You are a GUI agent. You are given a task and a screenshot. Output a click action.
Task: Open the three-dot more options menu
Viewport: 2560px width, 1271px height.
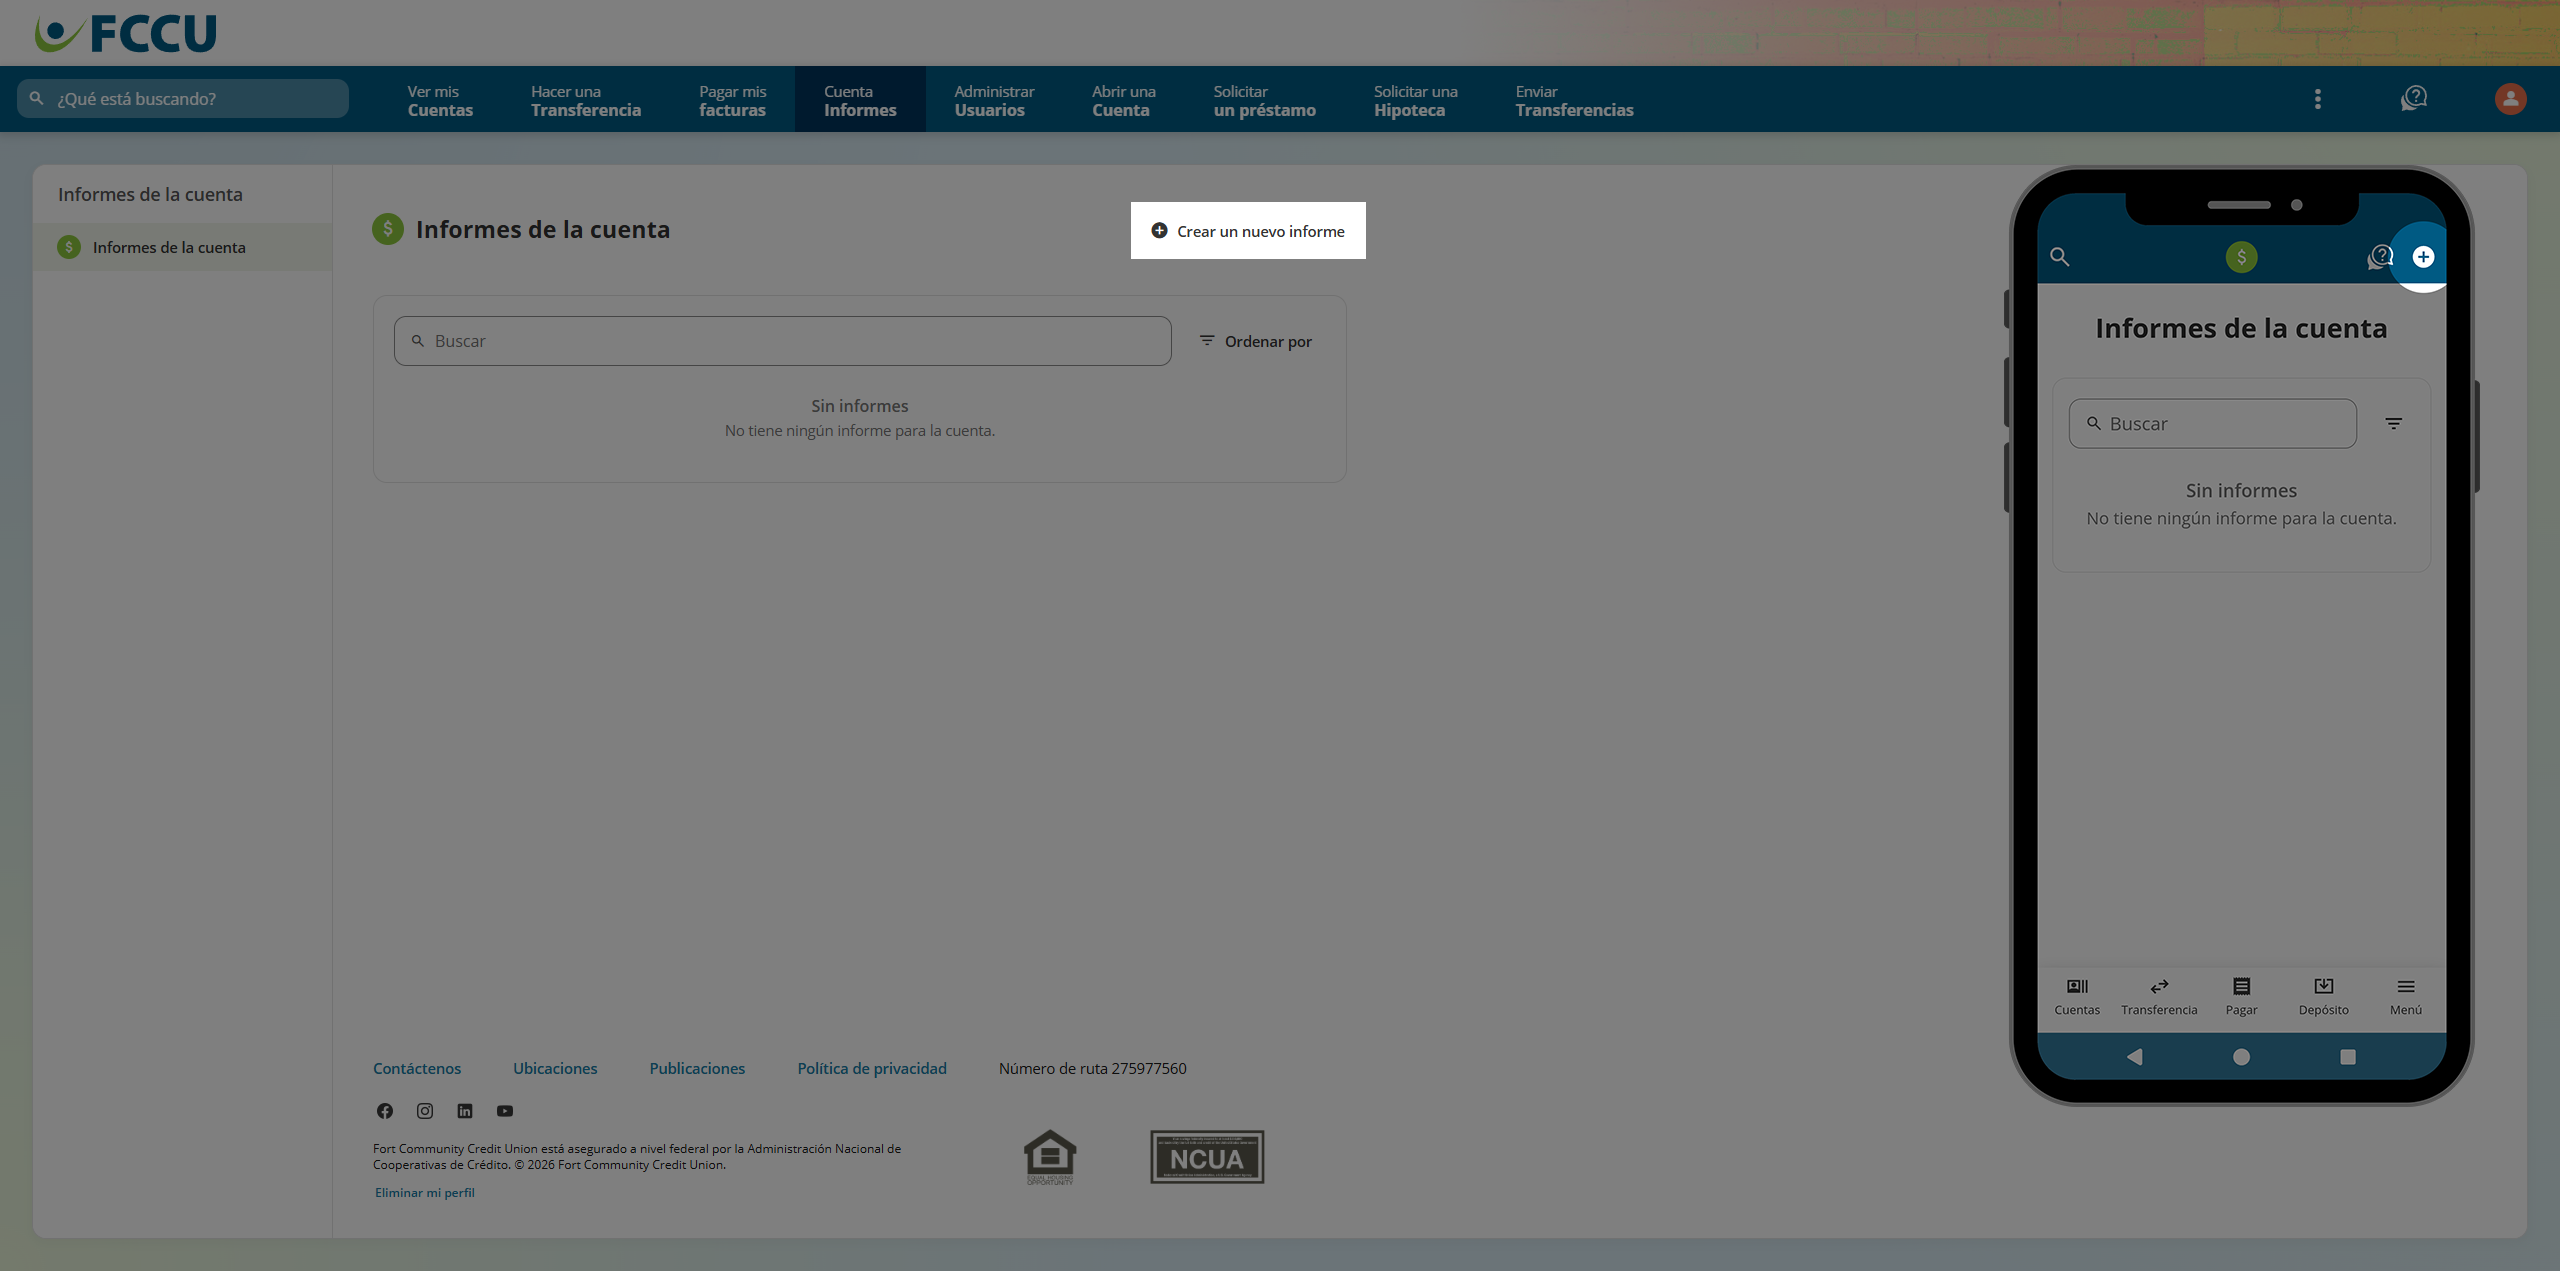(x=2317, y=99)
